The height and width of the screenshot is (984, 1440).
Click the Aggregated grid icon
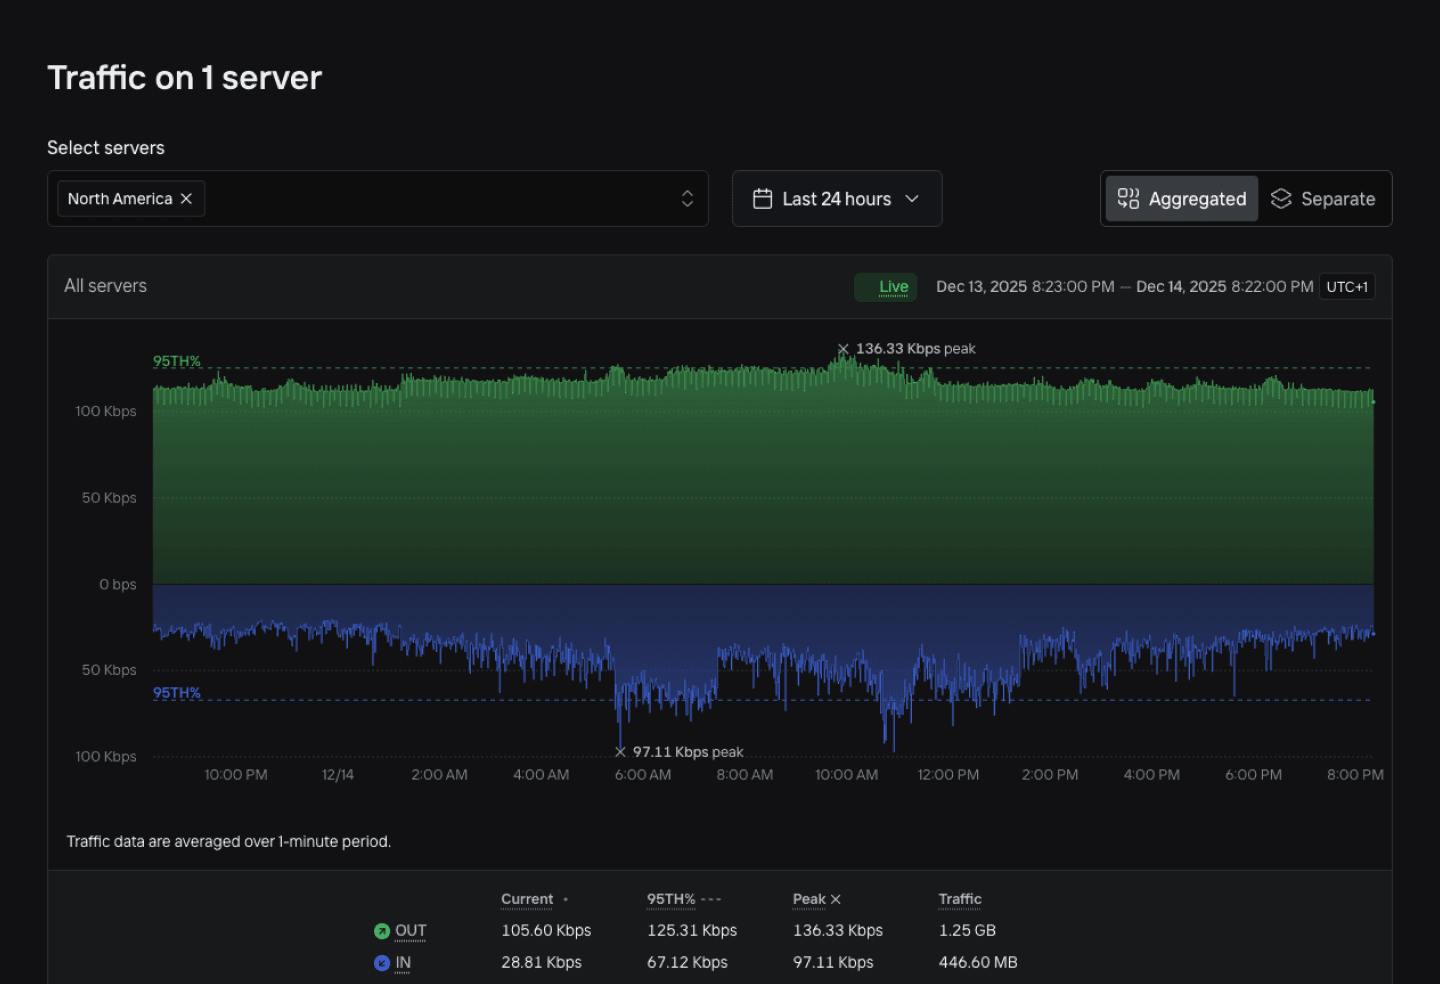click(x=1128, y=199)
